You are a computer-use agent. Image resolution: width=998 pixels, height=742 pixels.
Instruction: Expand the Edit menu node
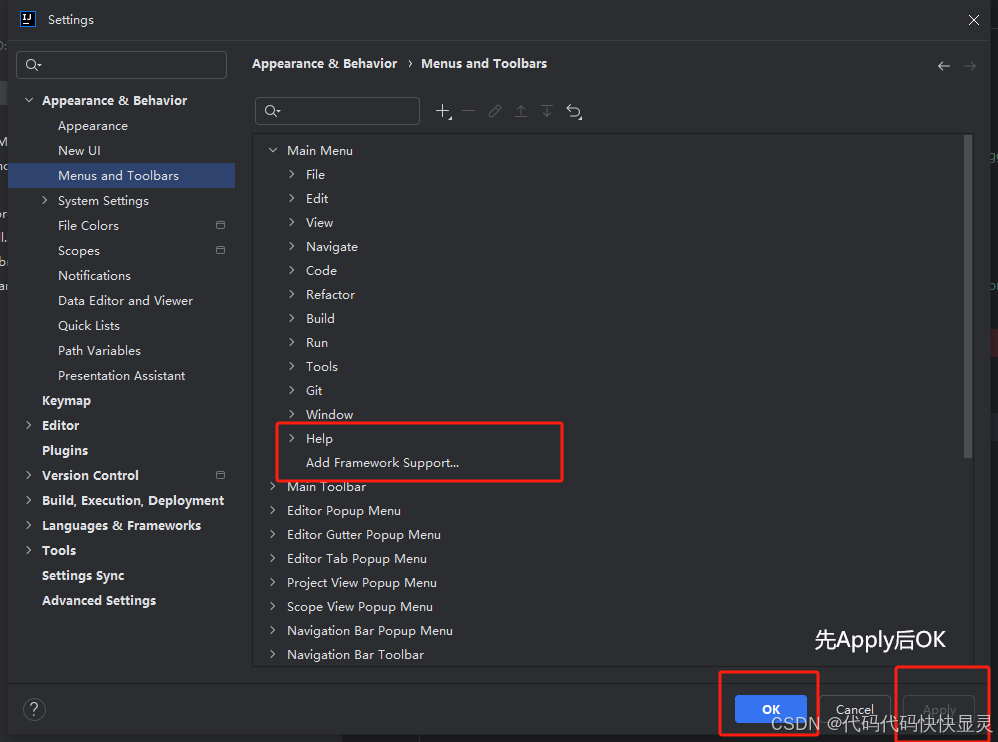(292, 198)
